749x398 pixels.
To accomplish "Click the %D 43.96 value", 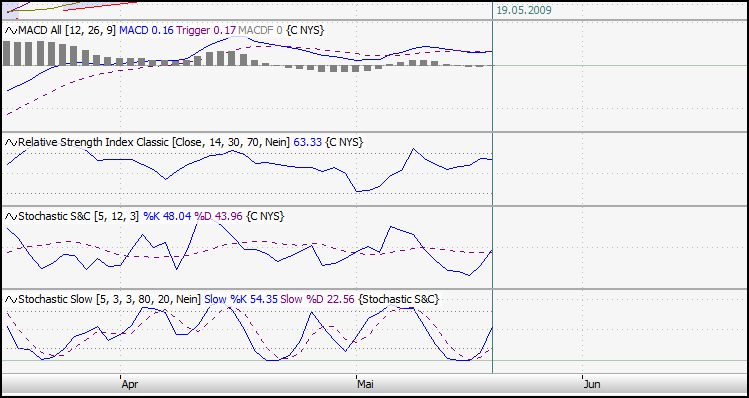I will [219, 217].
